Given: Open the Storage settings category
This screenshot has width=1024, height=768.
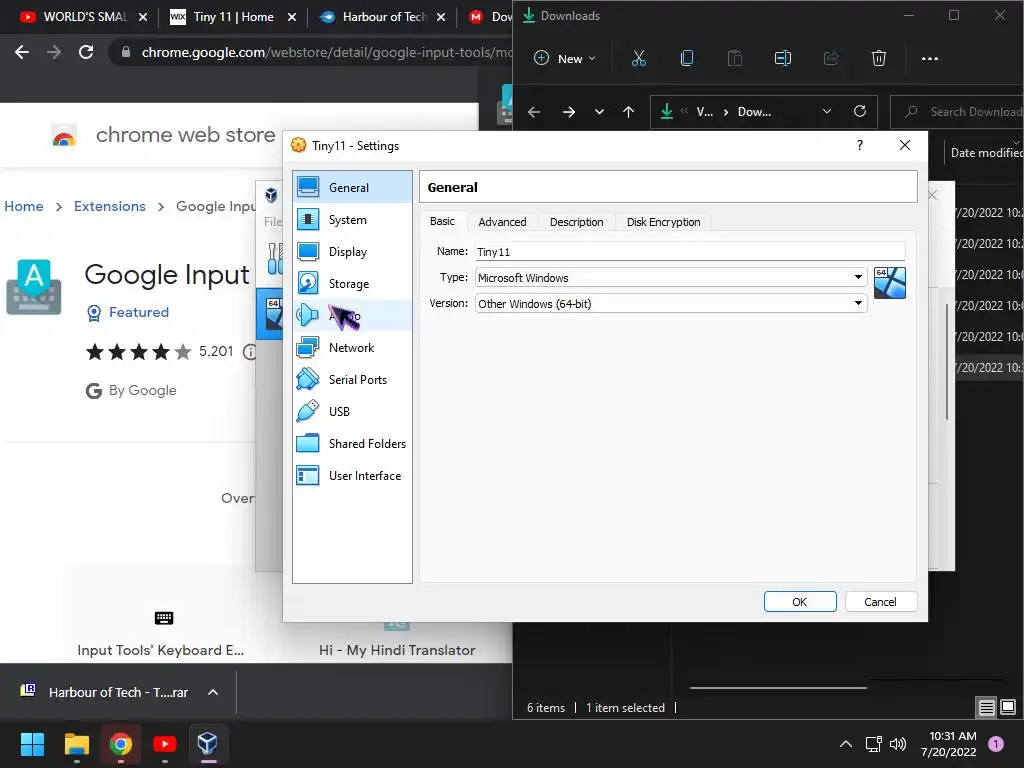Looking at the screenshot, I should [x=352, y=283].
